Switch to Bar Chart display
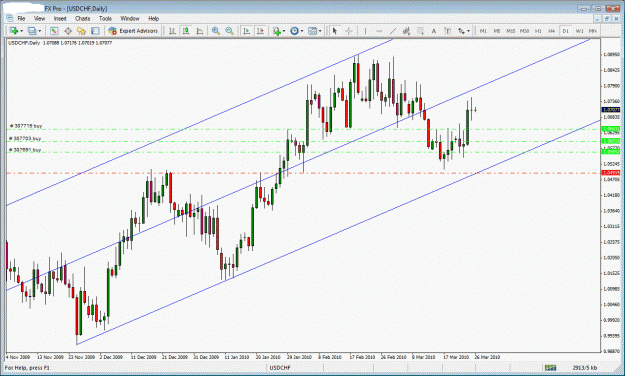Image resolution: width=625 pixels, height=376 pixels. pos(172,31)
